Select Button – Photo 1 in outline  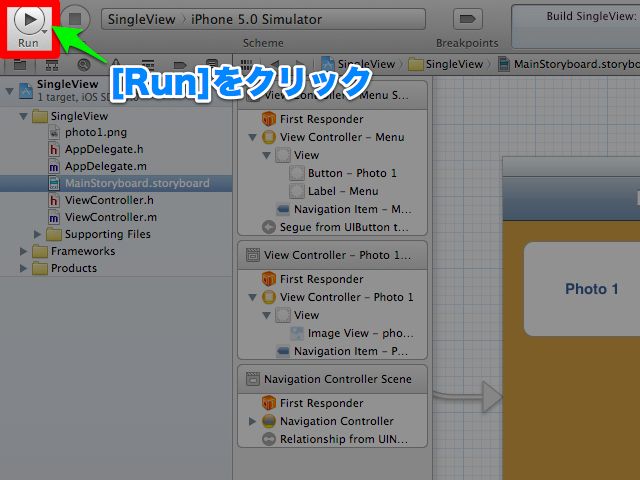pyautogui.click(x=343, y=173)
